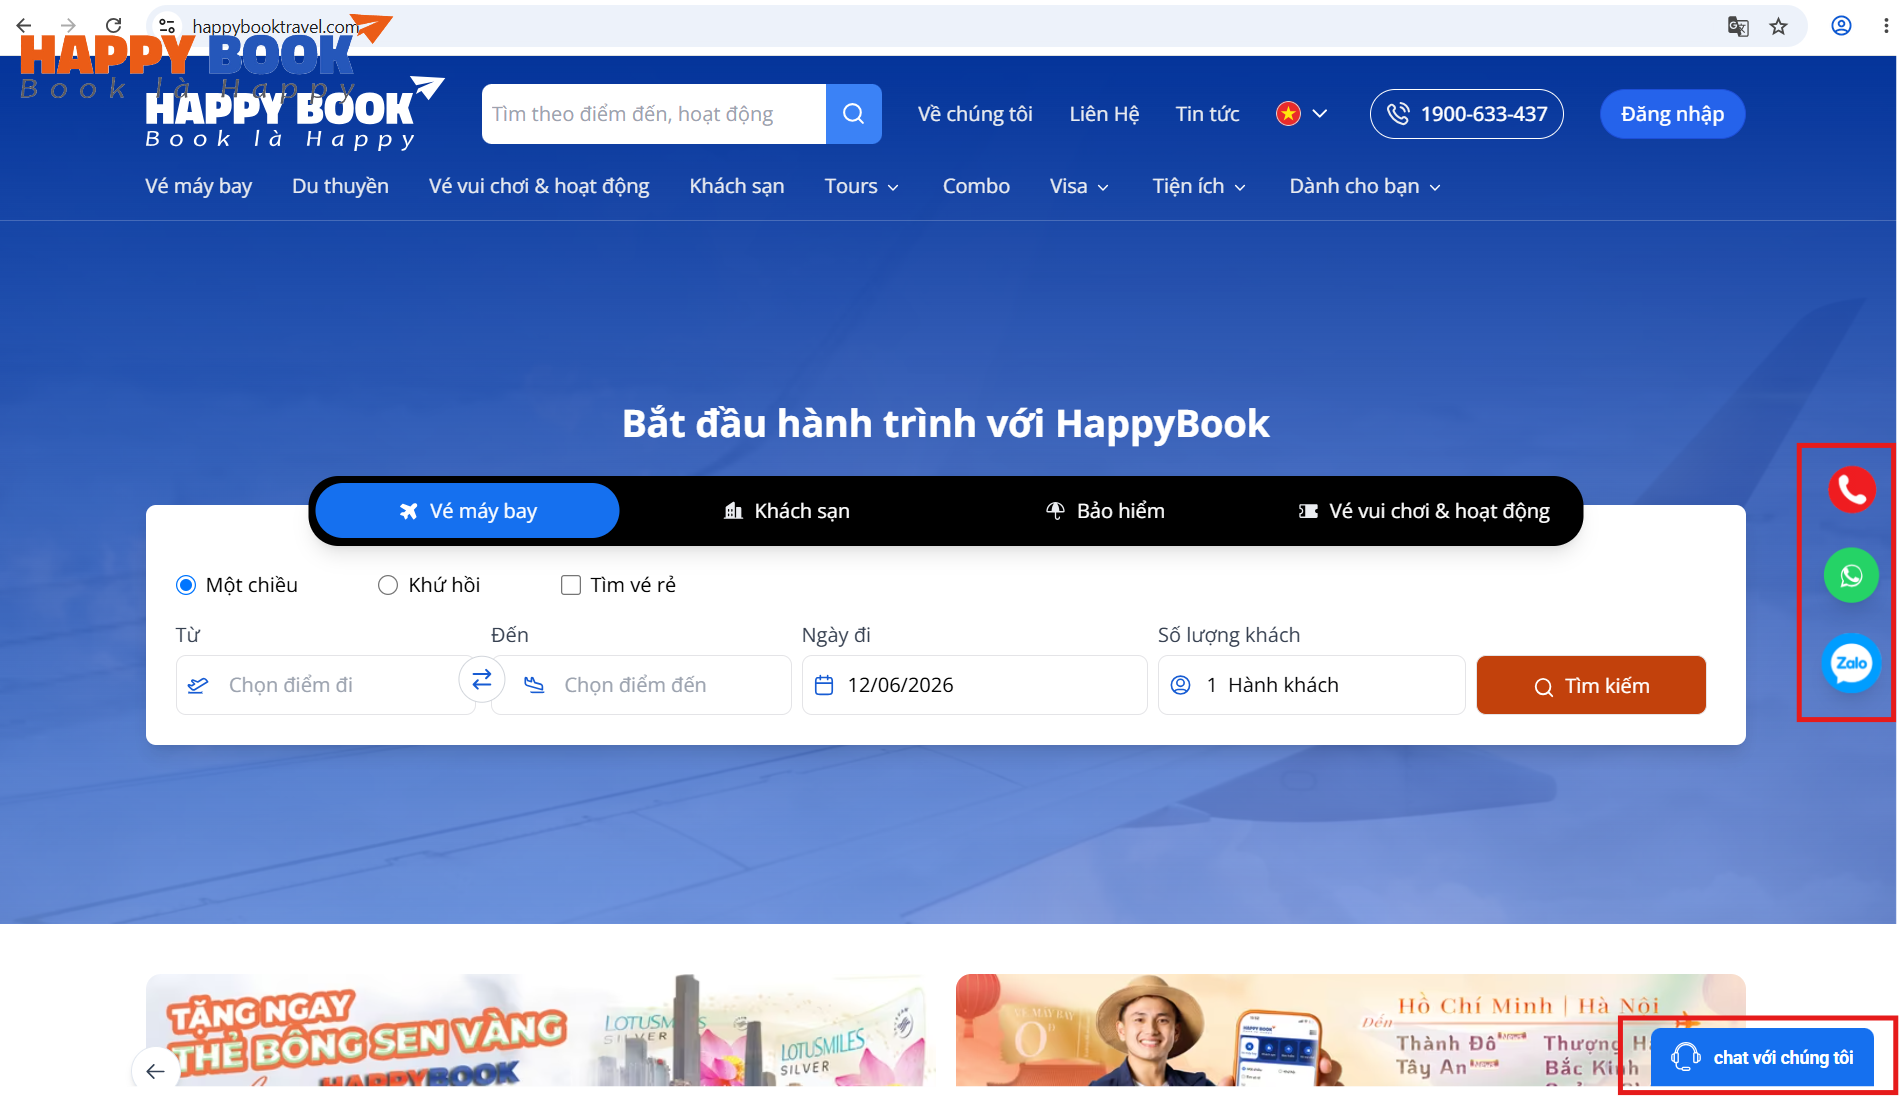Click the previous banner arrow
Image resolution: width=1899 pixels, height=1096 pixels.
click(155, 1071)
